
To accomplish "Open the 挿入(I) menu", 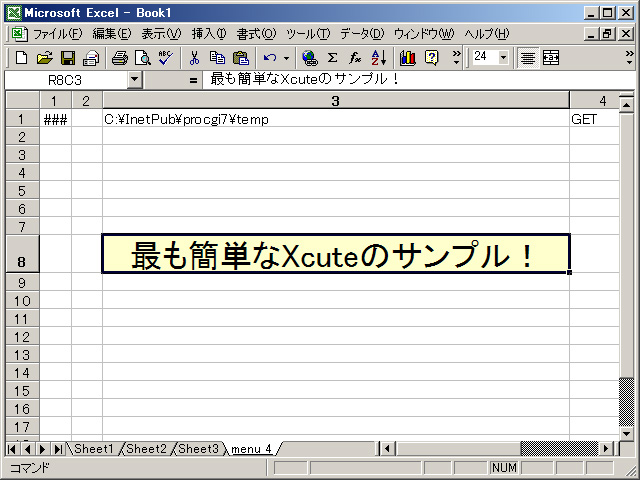I will pos(209,34).
